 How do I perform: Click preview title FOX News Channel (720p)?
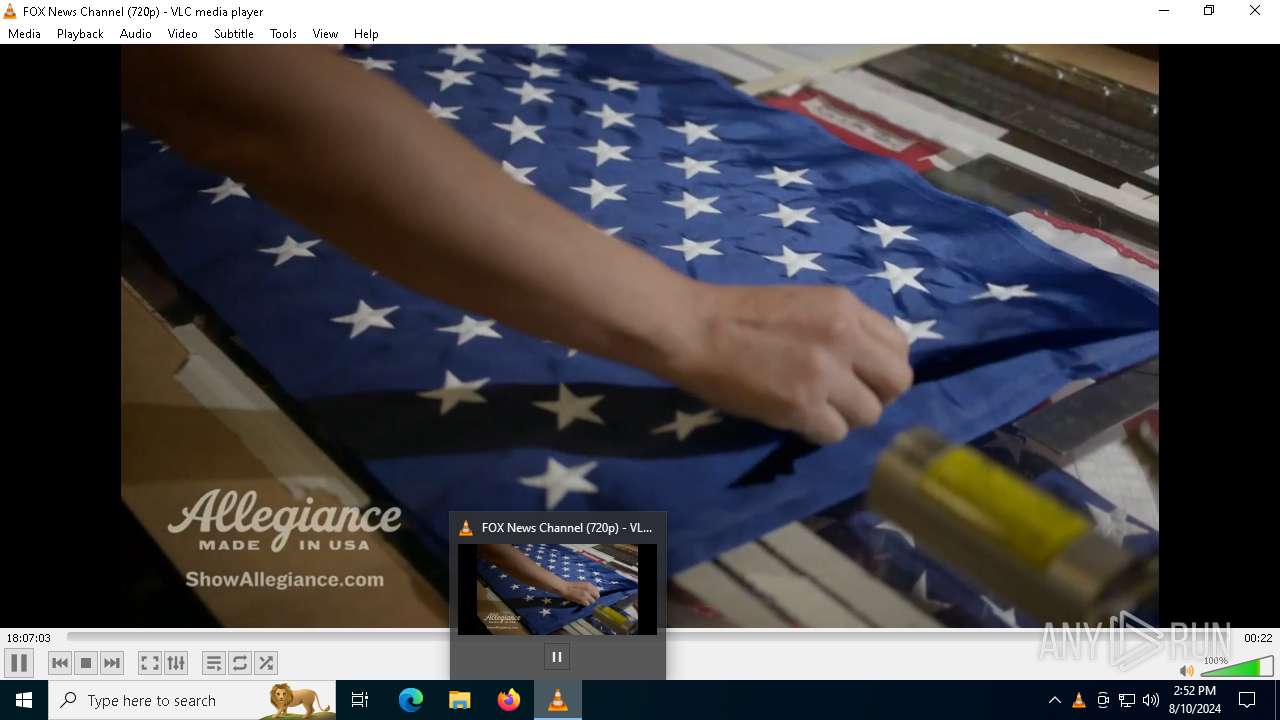566,527
